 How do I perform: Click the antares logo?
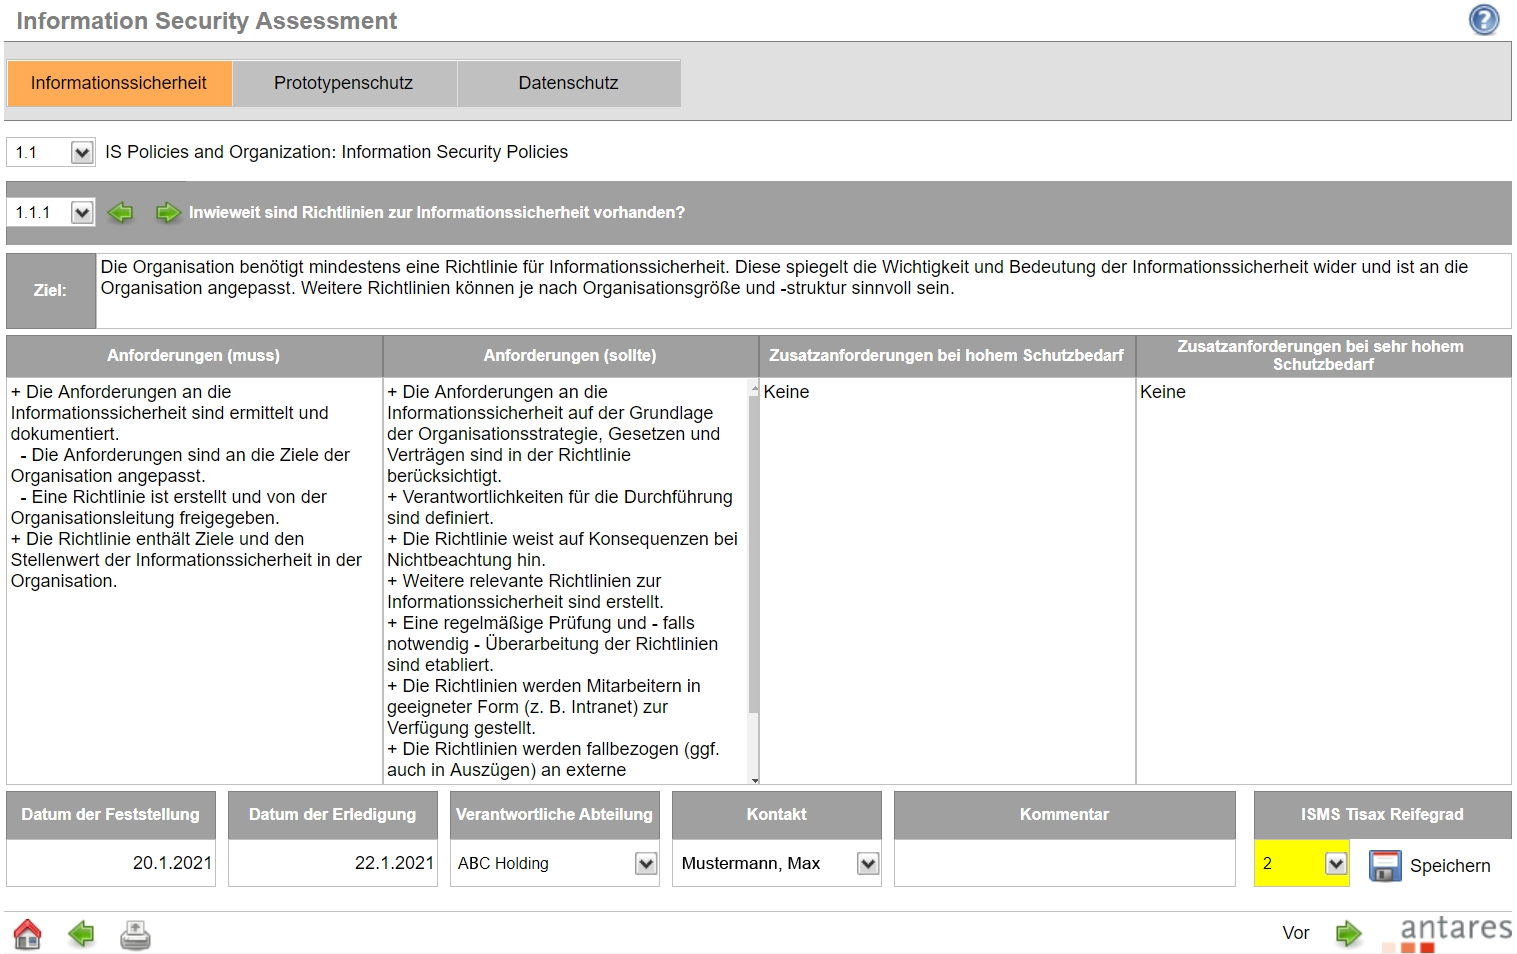[x=1447, y=933]
